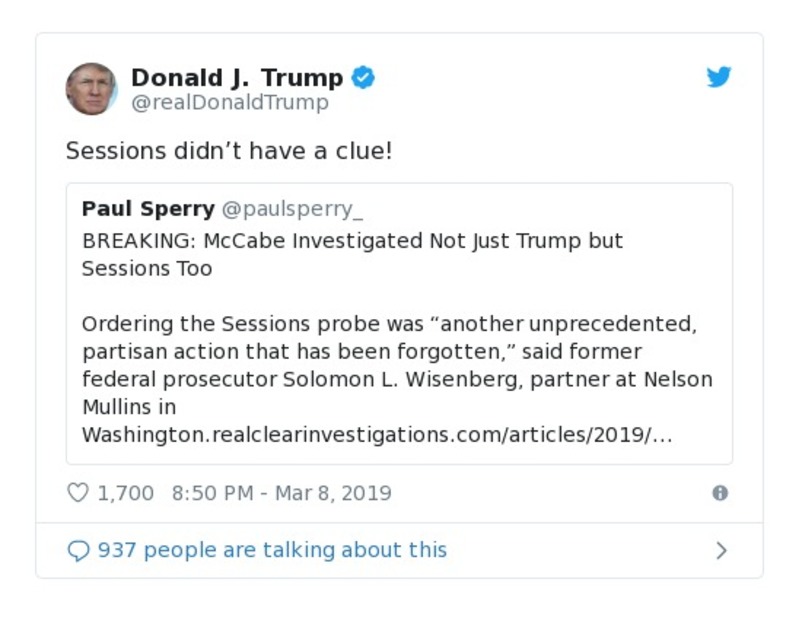
Task: Click the speech bubble reply icon
Action: [x=78, y=551]
